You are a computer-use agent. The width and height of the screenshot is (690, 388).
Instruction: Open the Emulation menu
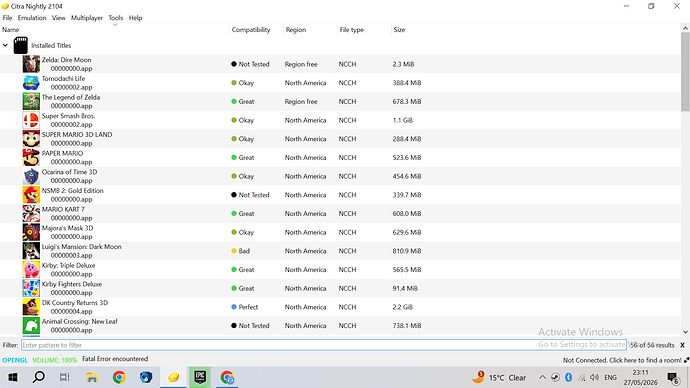[32, 18]
